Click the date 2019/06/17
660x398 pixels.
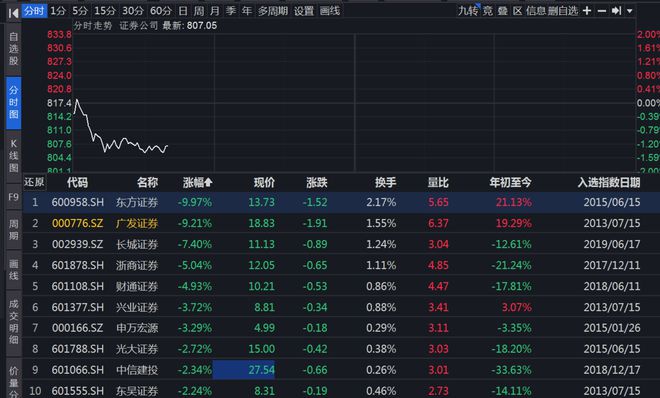pos(612,244)
